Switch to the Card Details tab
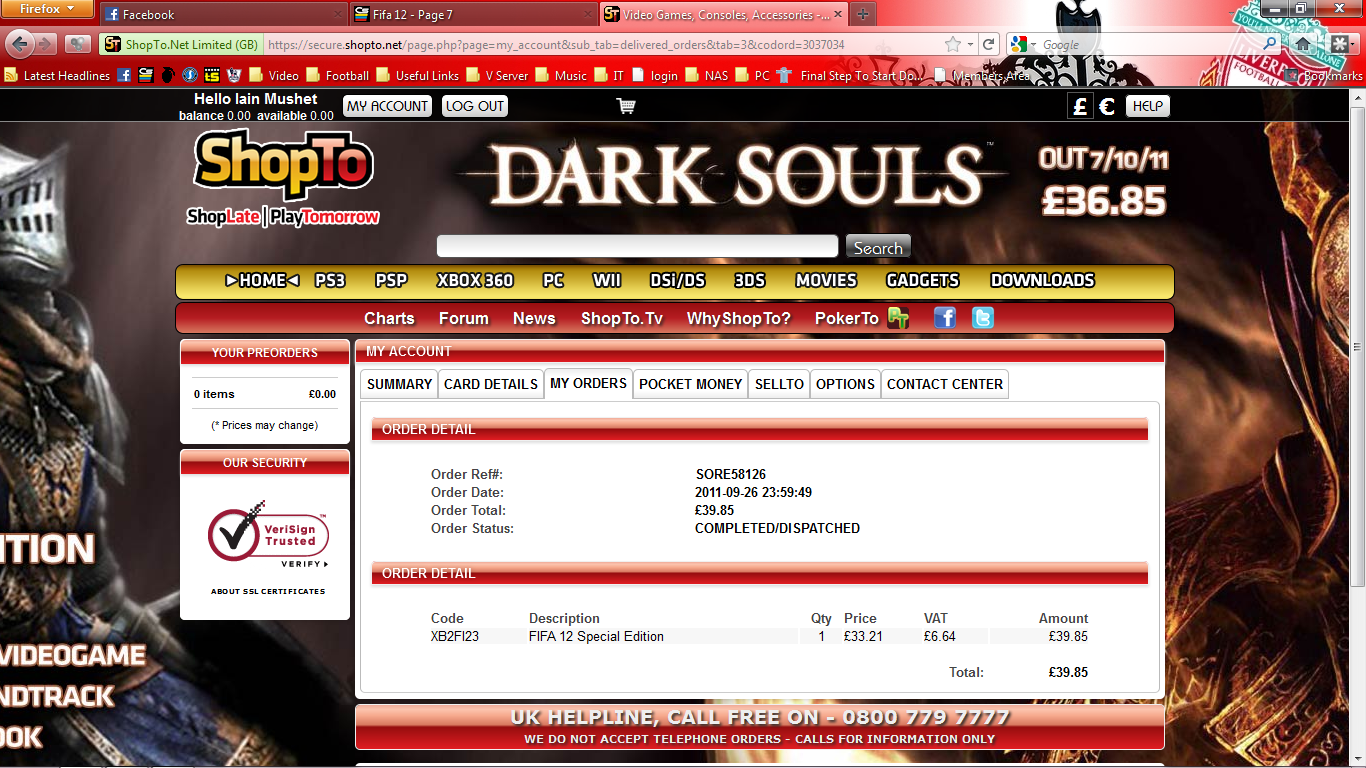Image resolution: width=1366 pixels, height=768 pixels. click(x=491, y=384)
